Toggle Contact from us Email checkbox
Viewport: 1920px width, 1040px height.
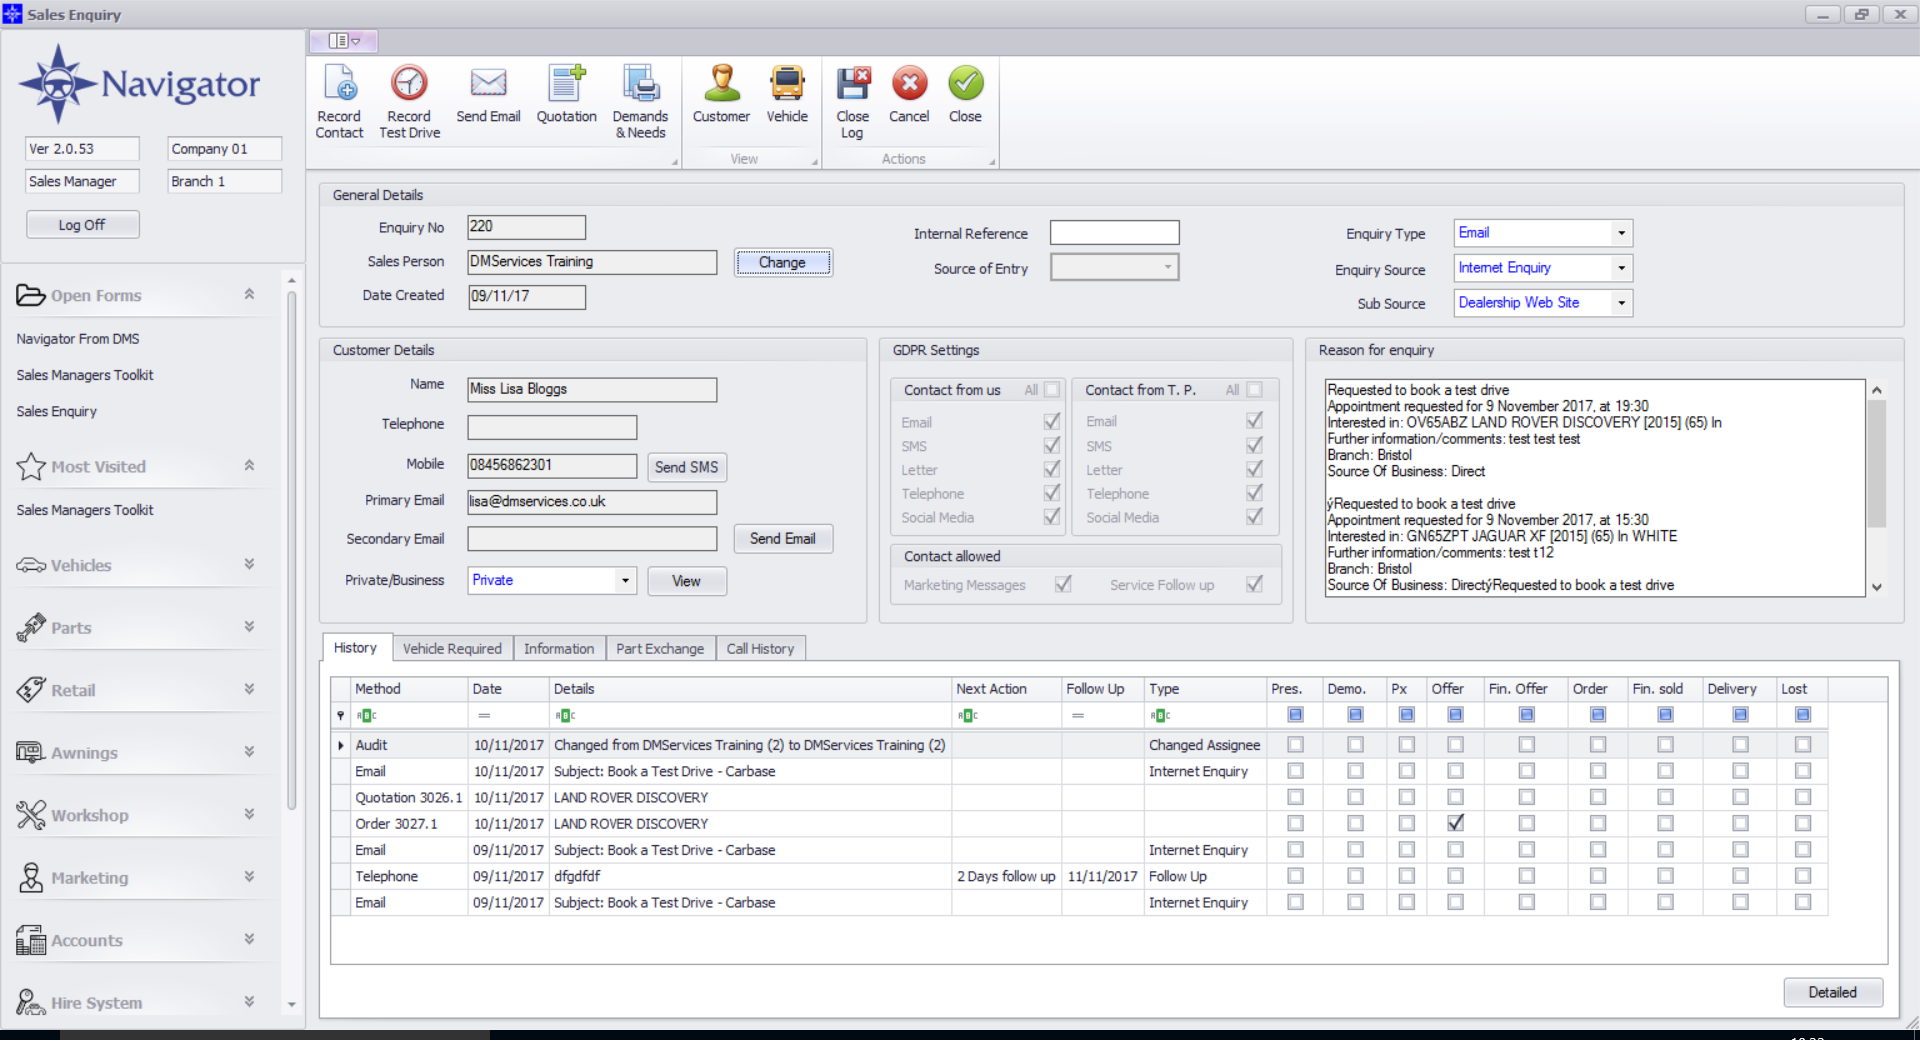[1052, 421]
